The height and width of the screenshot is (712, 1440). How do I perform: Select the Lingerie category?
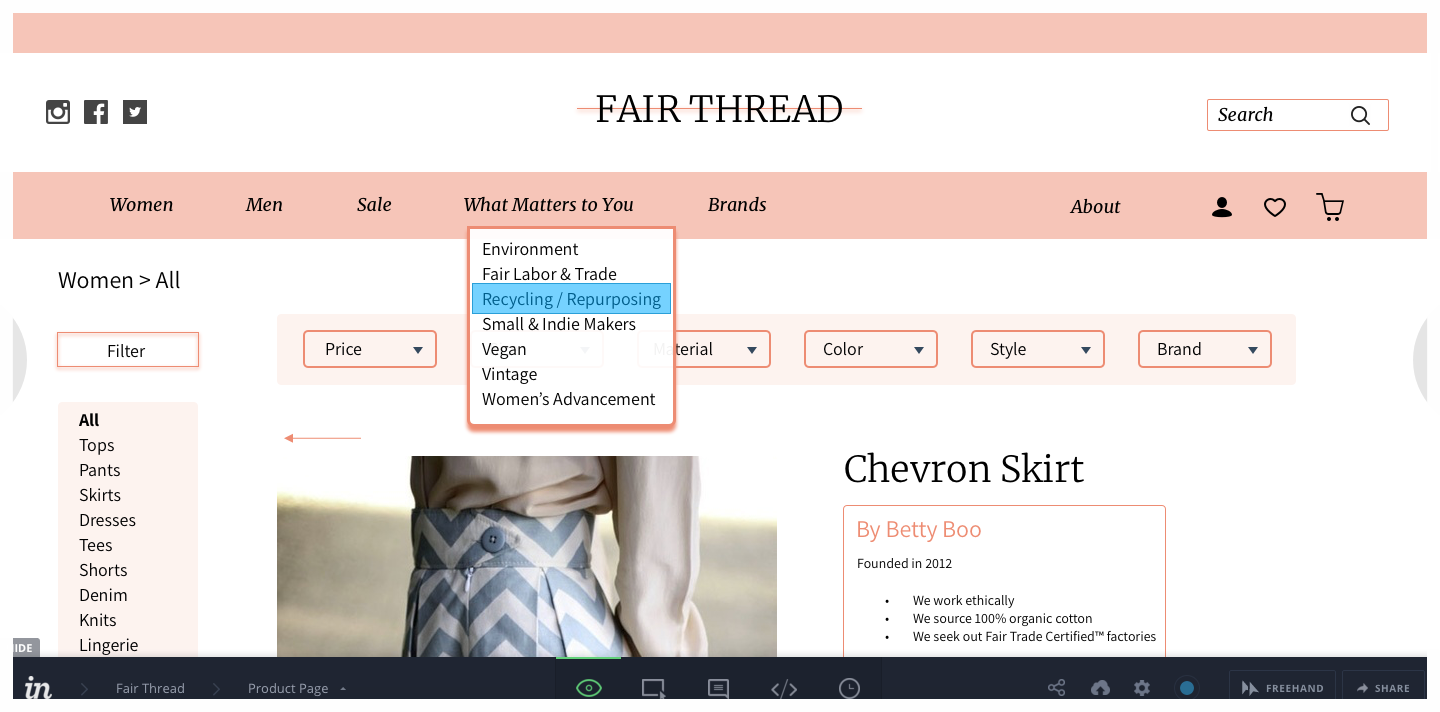[108, 645]
